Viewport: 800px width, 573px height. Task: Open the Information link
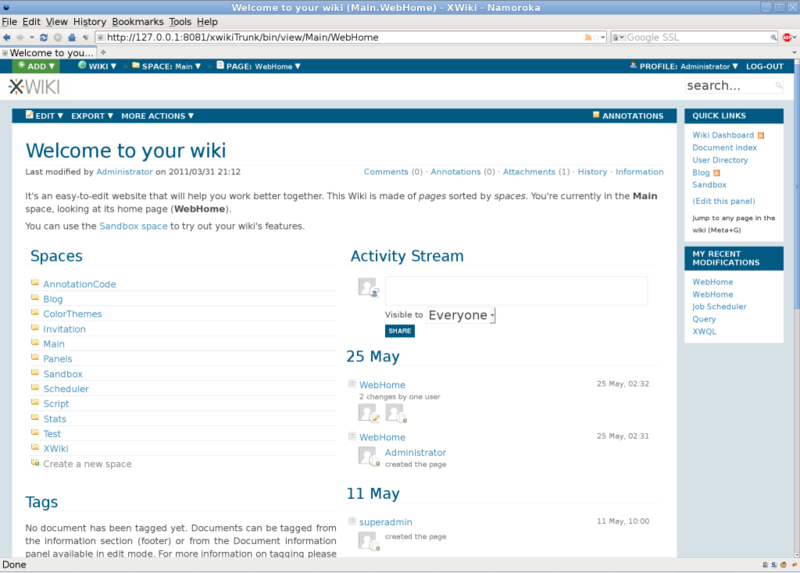[x=639, y=172]
